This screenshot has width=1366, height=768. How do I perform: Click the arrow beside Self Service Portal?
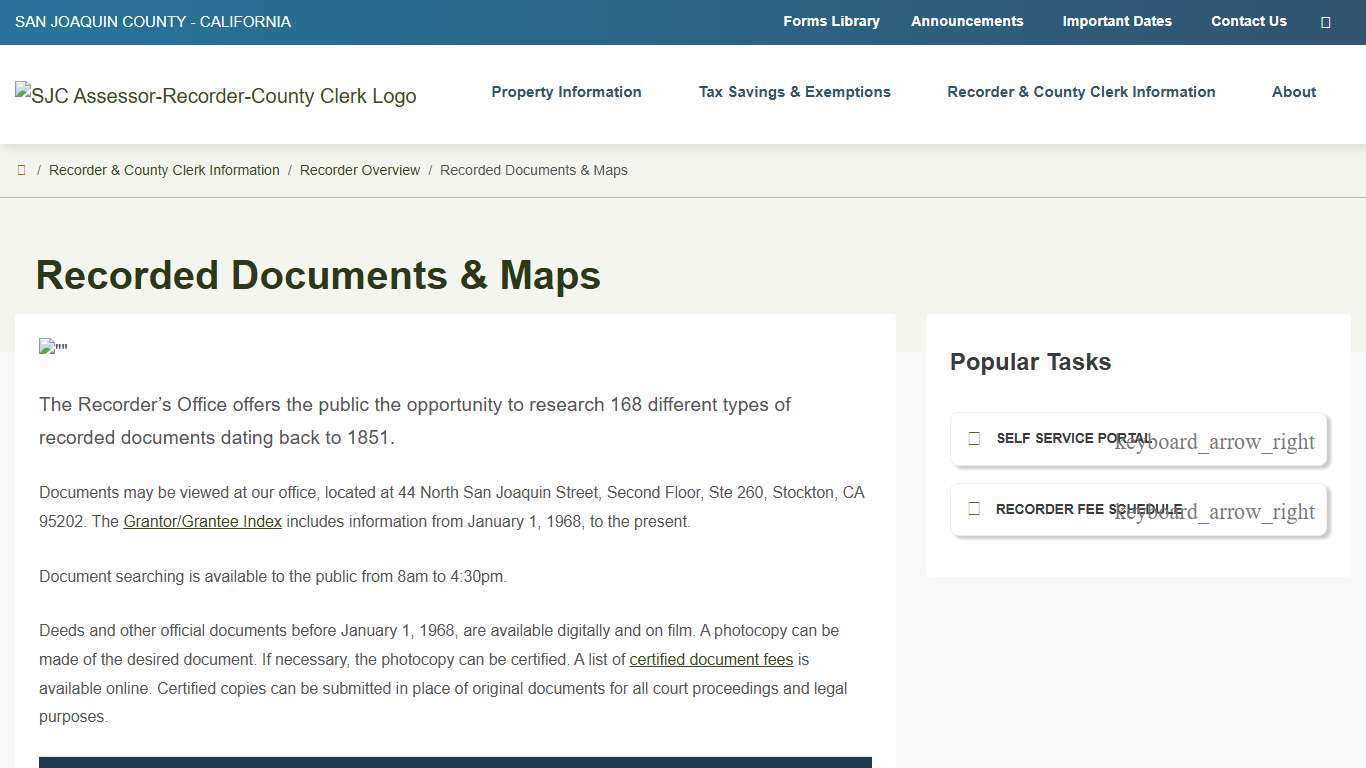pyautogui.click(x=1214, y=441)
